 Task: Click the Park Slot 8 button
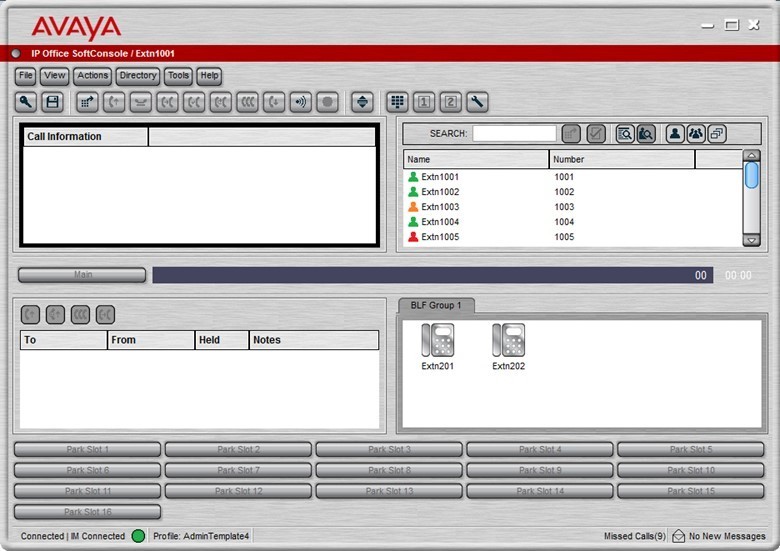click(x=390, y=470)
